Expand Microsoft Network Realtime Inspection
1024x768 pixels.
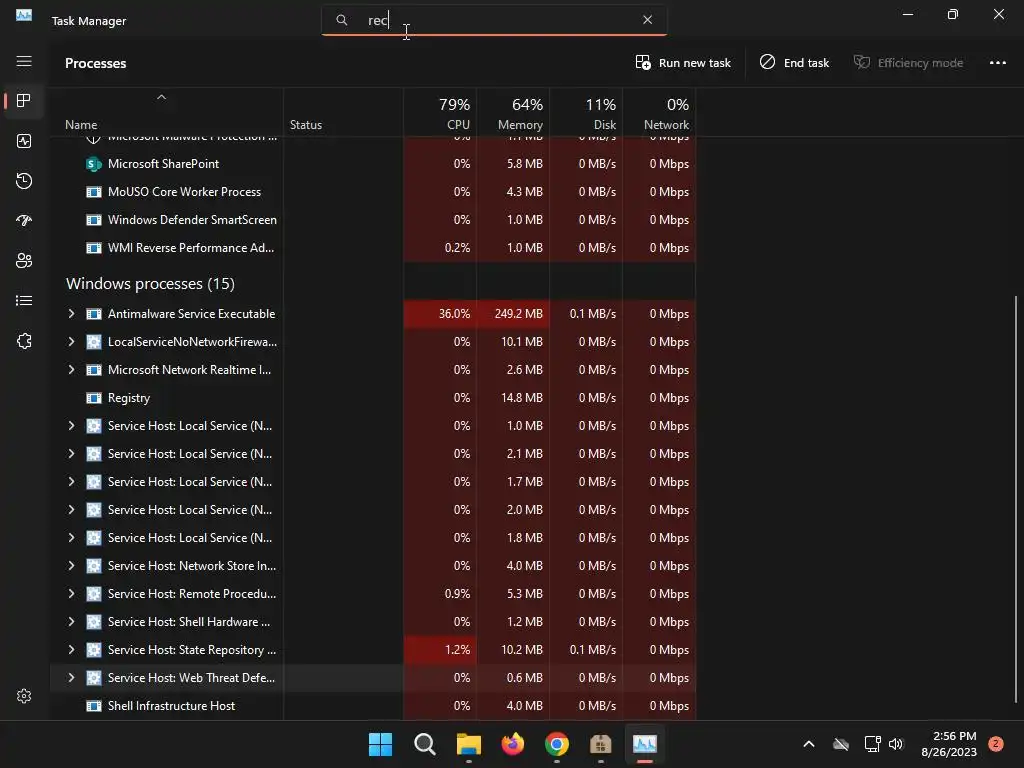tap(71, 370)
